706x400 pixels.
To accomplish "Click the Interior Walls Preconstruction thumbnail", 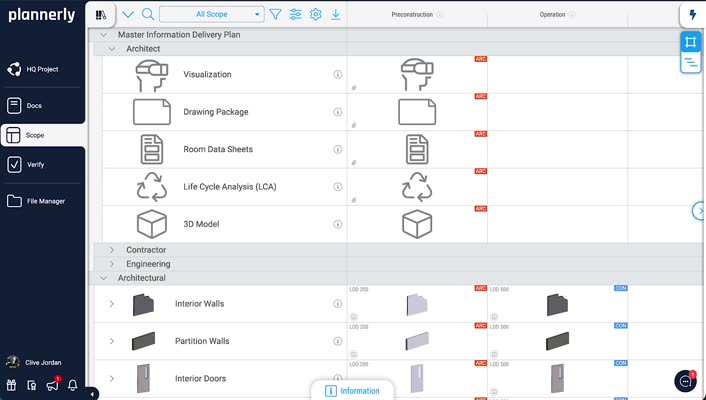I will pos(417,305).
